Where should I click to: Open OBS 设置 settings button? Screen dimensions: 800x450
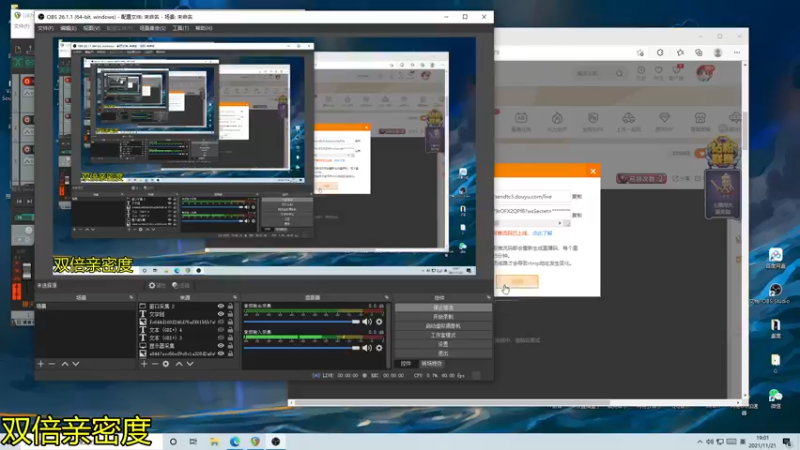click(x=443, y=344)
